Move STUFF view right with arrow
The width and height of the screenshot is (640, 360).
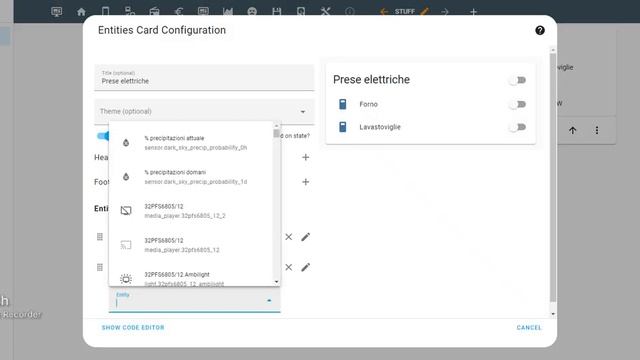(445, 12)
